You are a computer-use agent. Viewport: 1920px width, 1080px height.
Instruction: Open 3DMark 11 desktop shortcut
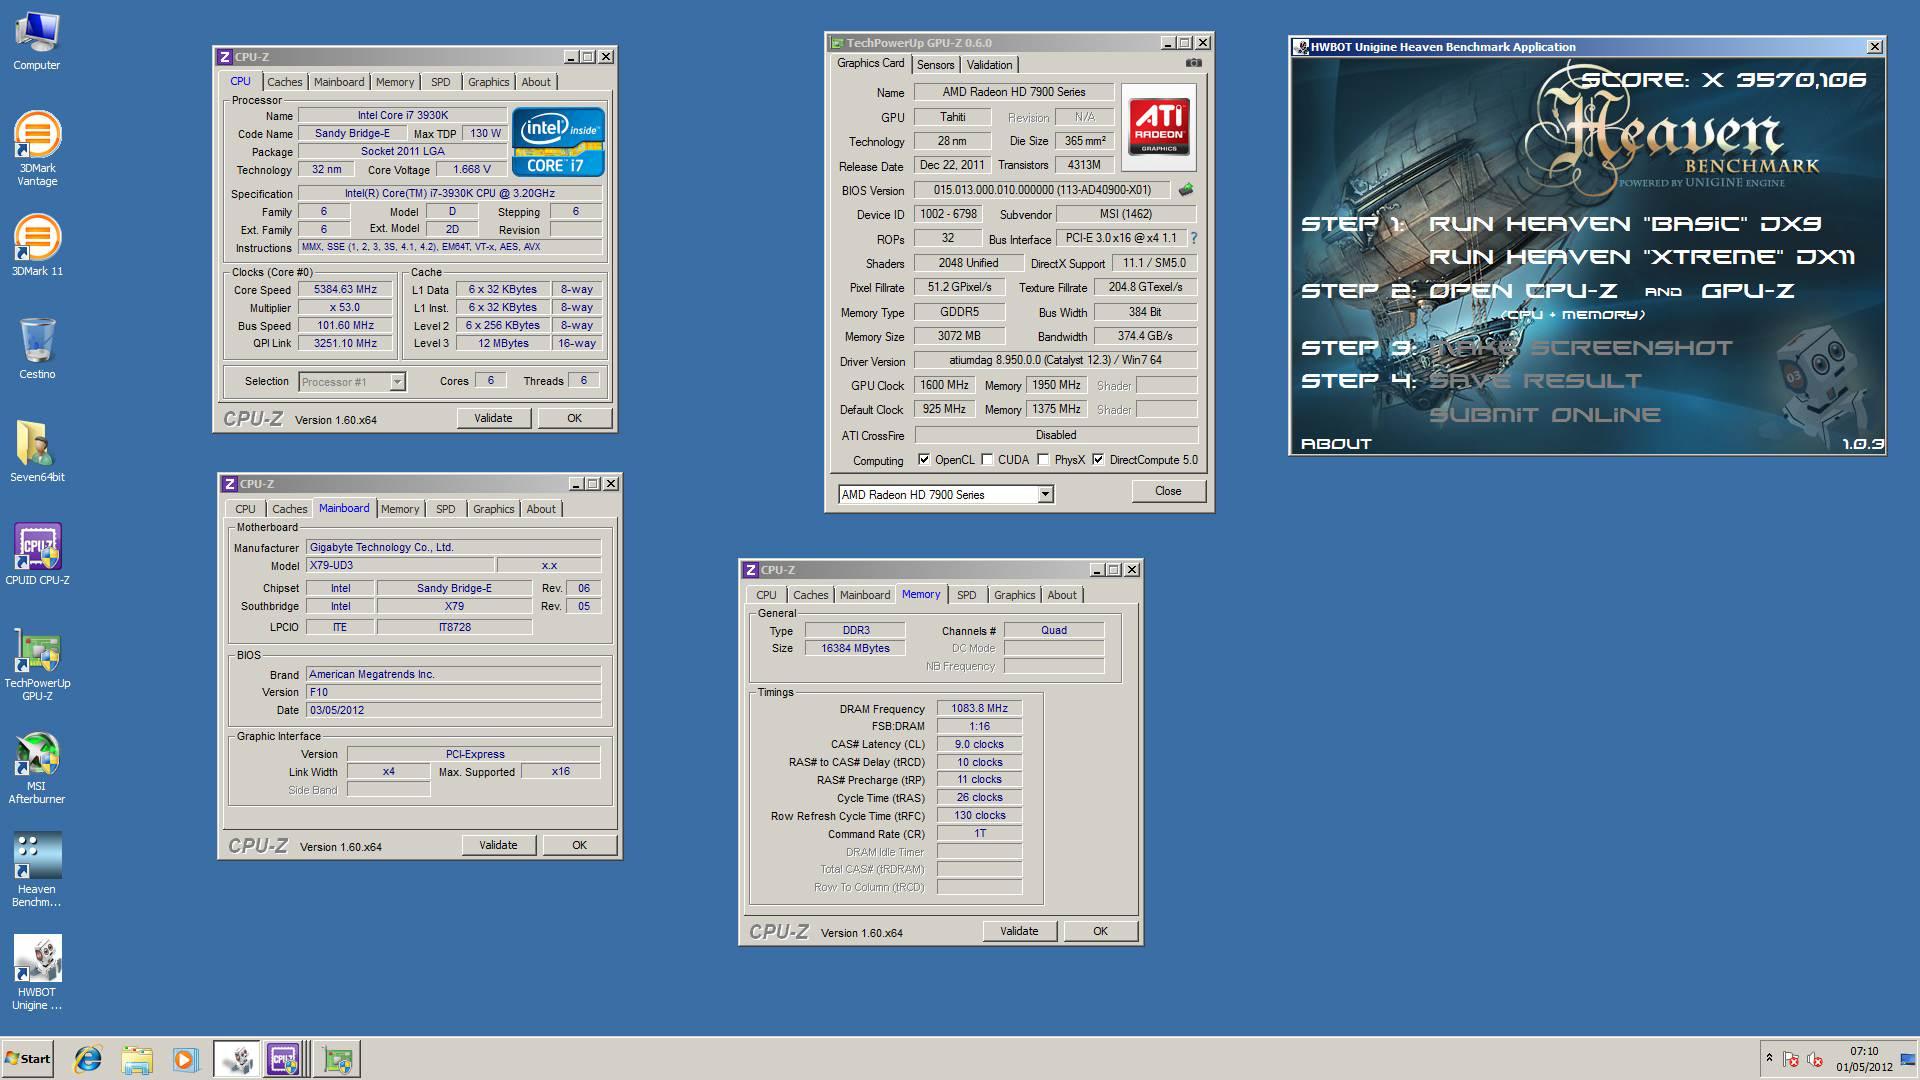pos(37,245)
